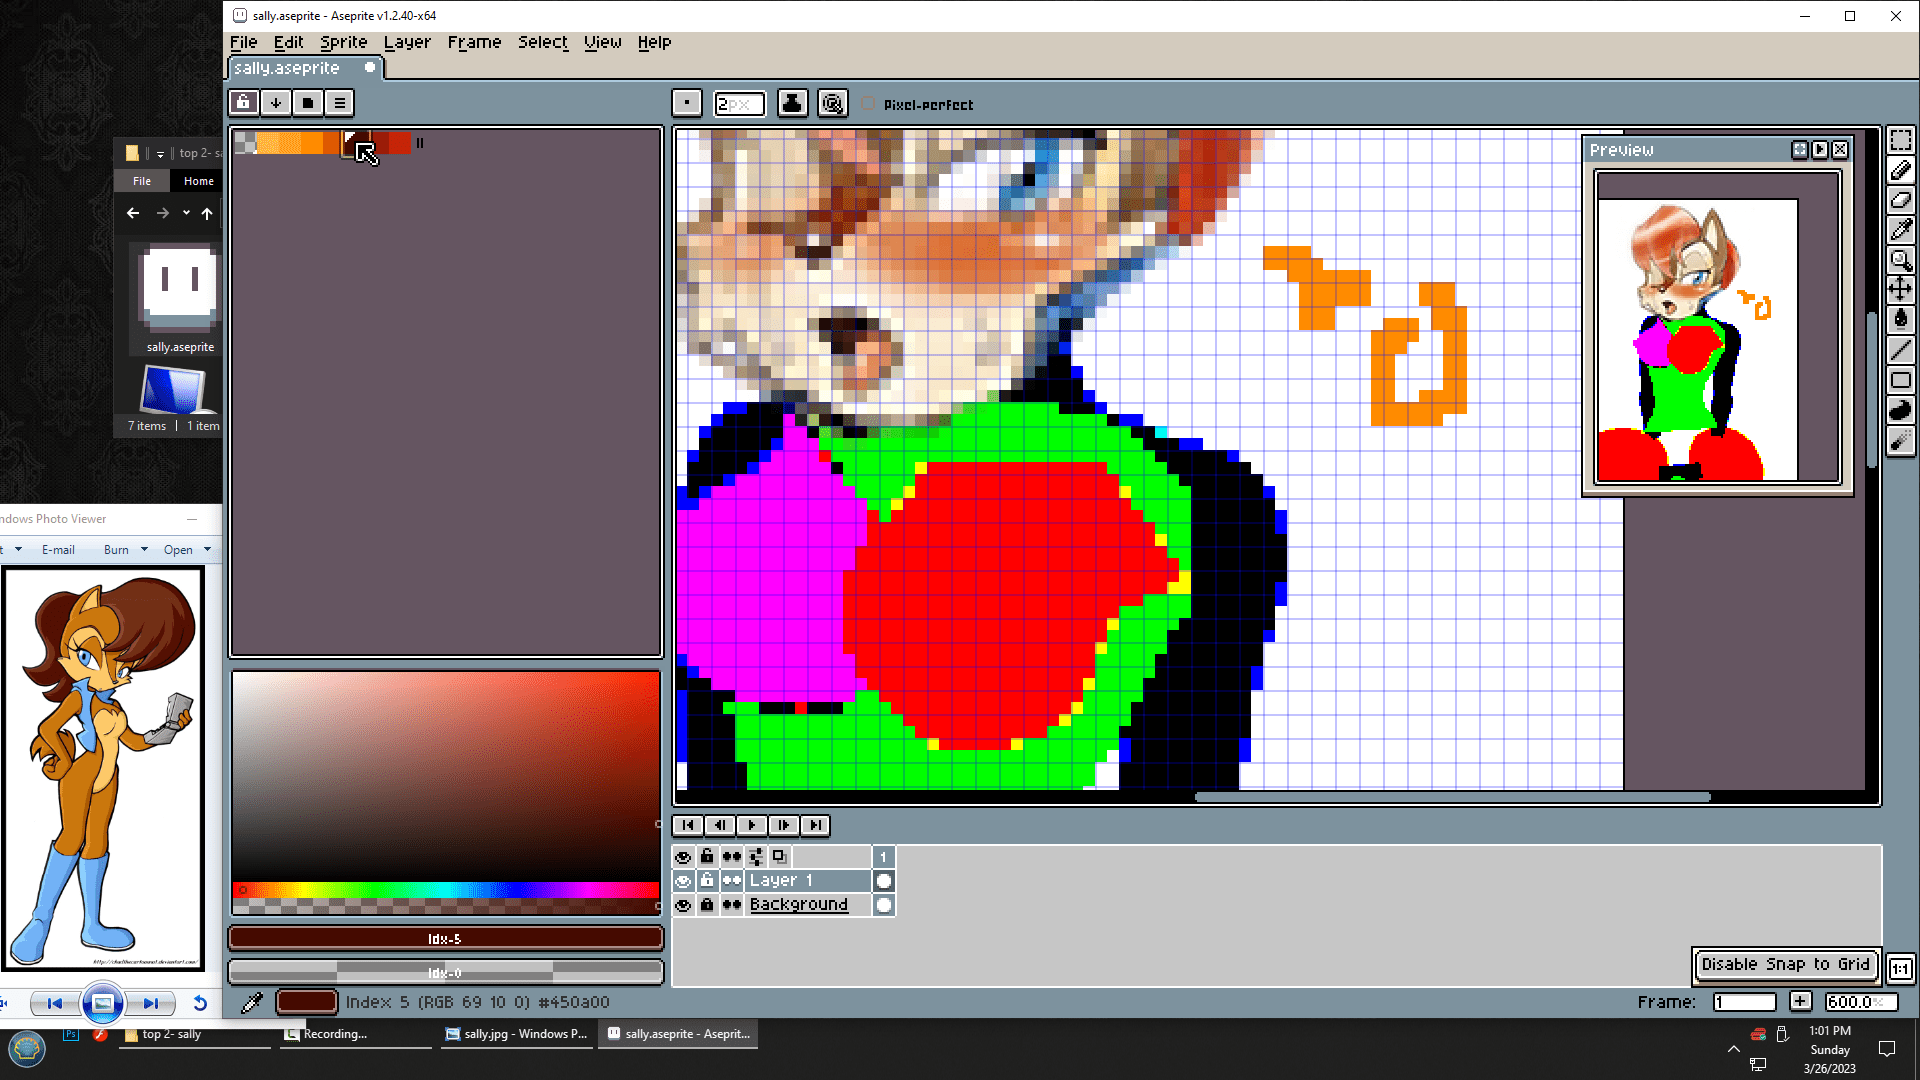Toggle the lock on Layer 1

click(x=707, y=881)
